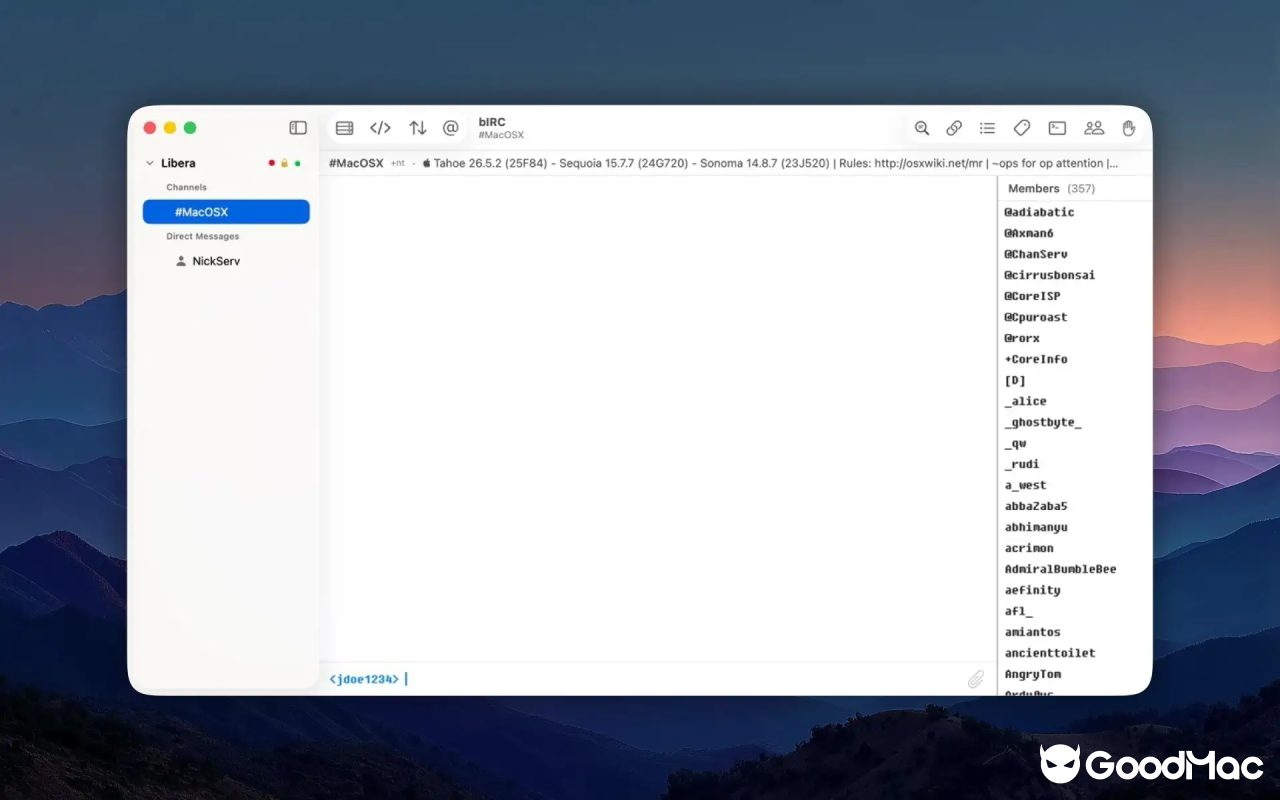
Task: Click the lock icon beside Libera
Action: coord(284,163)
